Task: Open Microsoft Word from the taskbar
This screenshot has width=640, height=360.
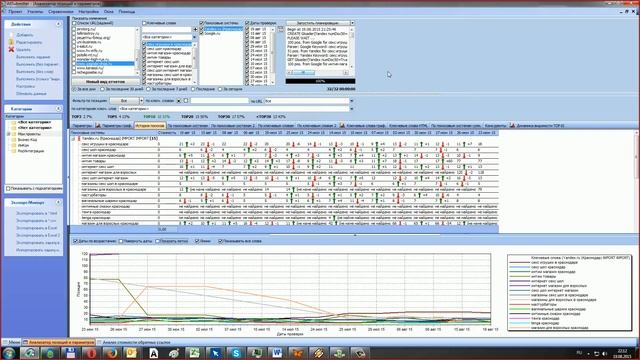Action: (277, 353)
